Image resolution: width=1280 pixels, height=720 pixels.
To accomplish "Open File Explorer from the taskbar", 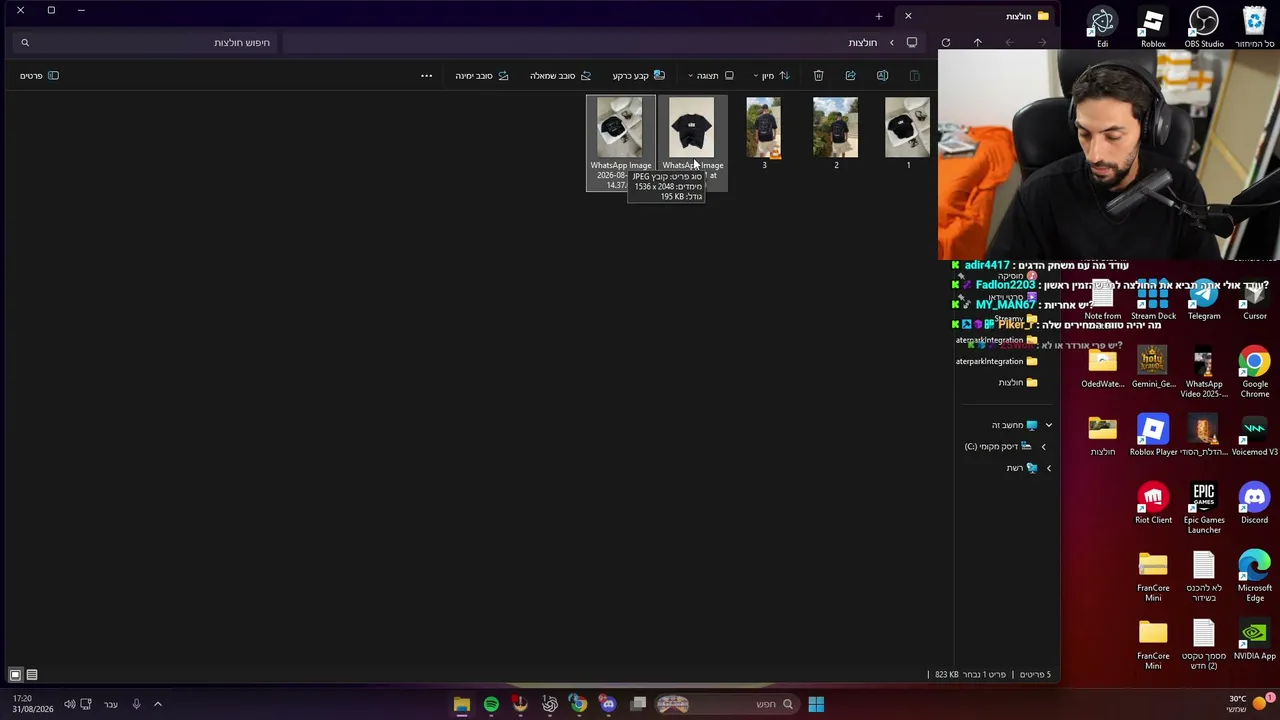I will [462, 704].
